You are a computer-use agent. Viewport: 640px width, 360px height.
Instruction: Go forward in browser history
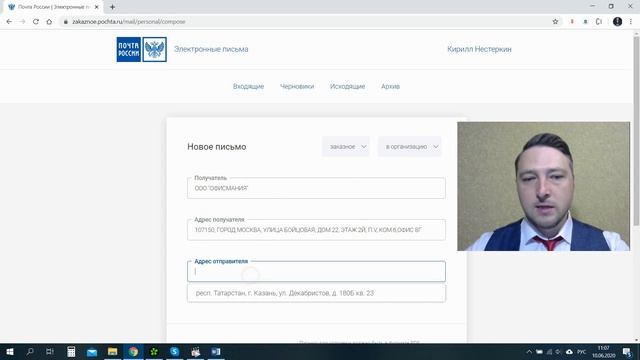click(22, 22)
